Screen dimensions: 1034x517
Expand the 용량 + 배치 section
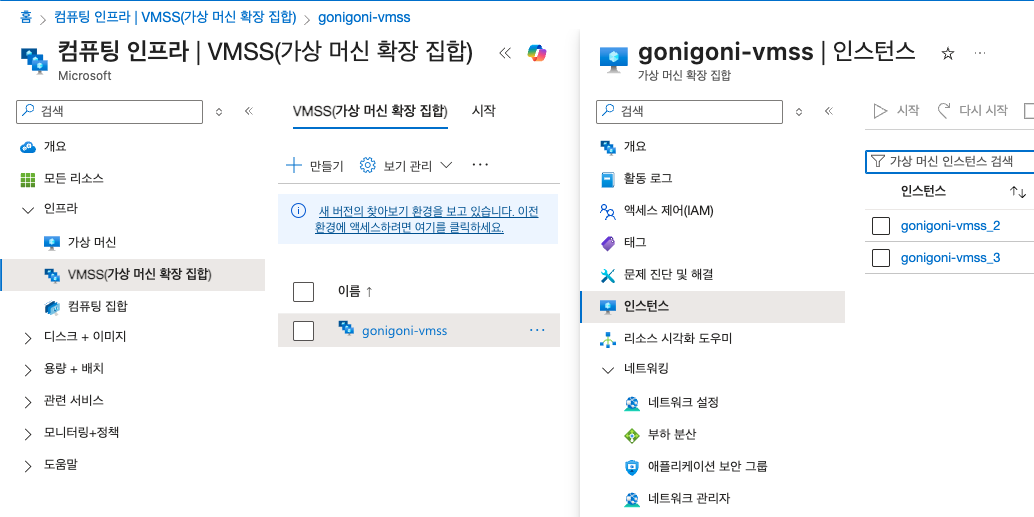[28, 370]
